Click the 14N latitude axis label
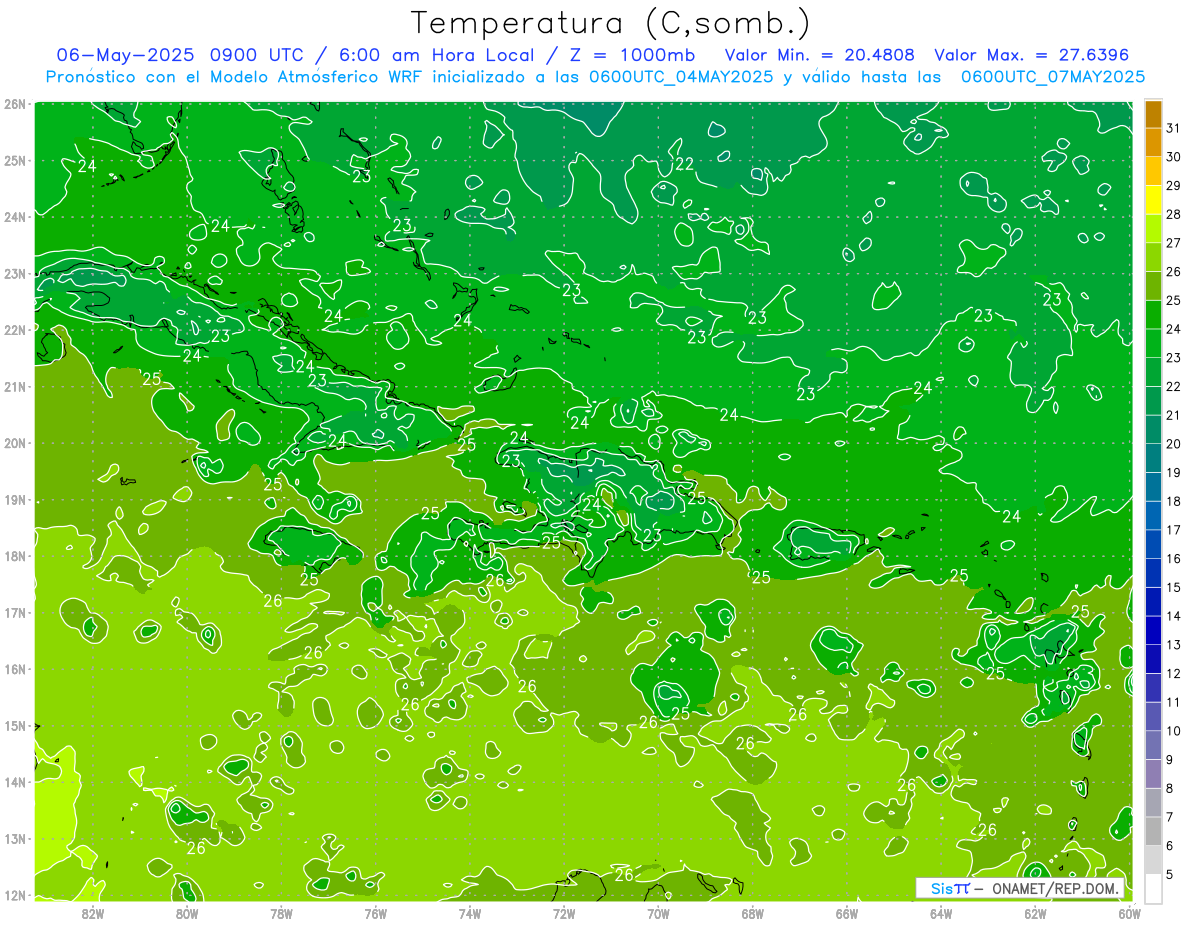Viewport: 1200px width, 927px height. click(x=14, y=782)
